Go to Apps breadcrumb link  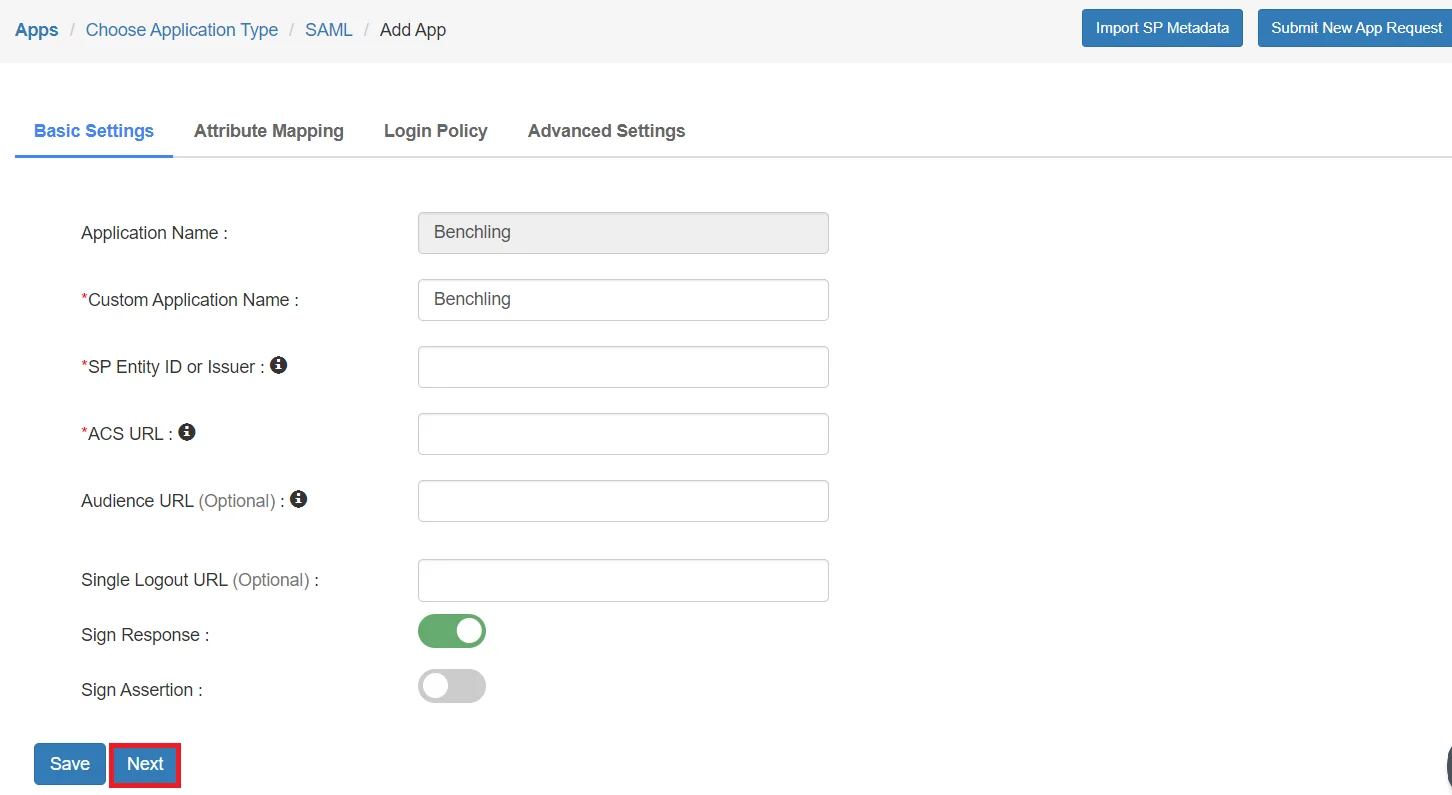(37, 30)
